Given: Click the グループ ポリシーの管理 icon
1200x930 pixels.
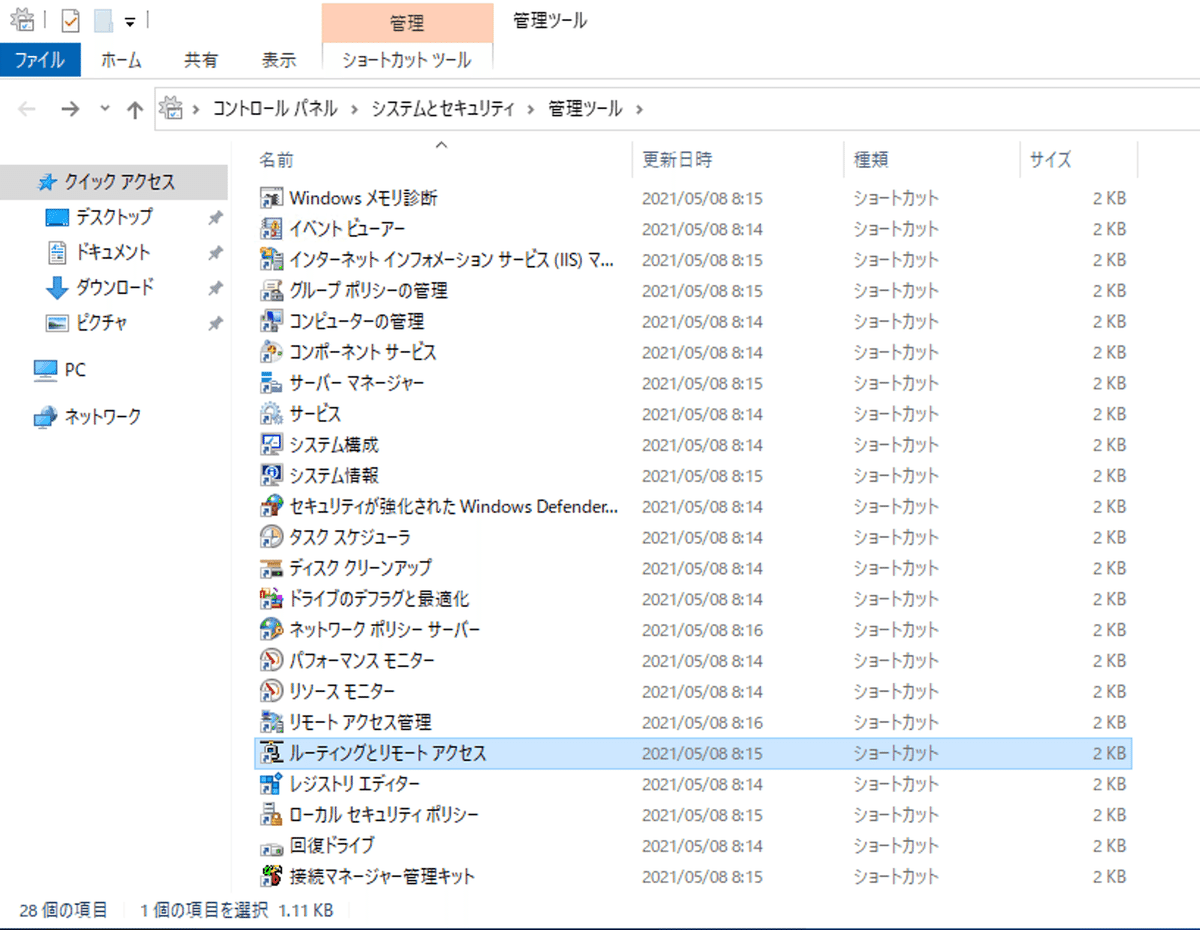Looking at the screenshot, I should point(272,291).
